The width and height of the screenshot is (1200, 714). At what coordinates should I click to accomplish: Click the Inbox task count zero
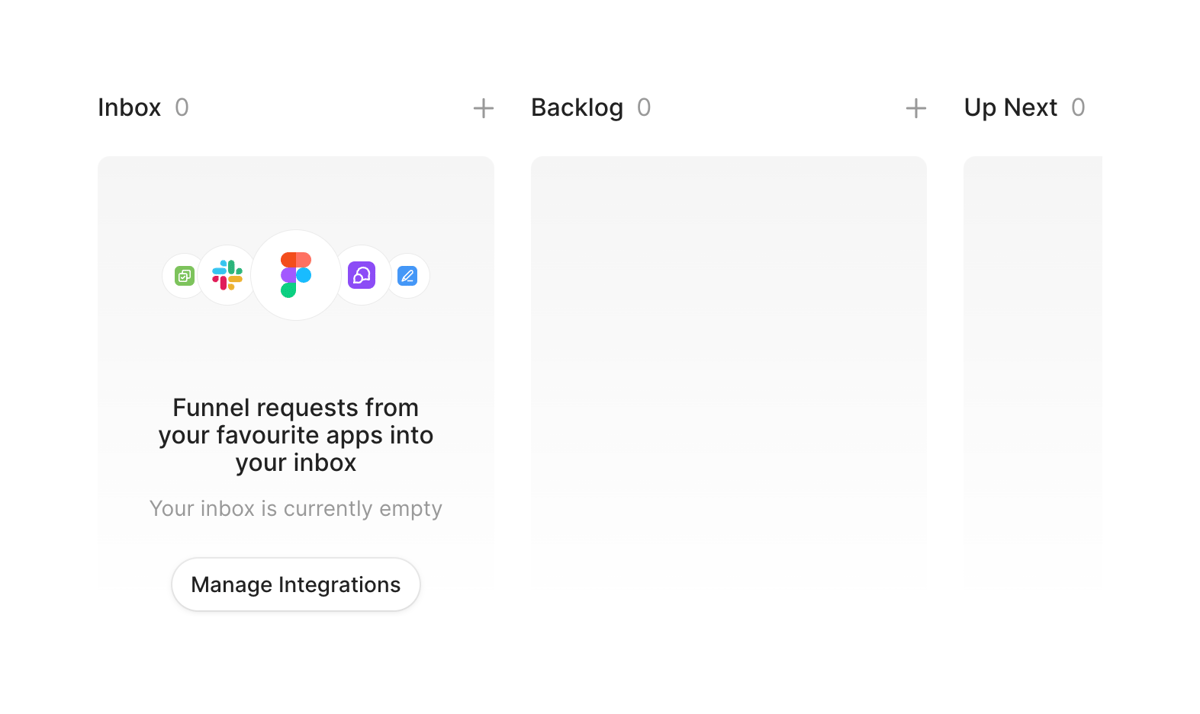coord(184,108)
